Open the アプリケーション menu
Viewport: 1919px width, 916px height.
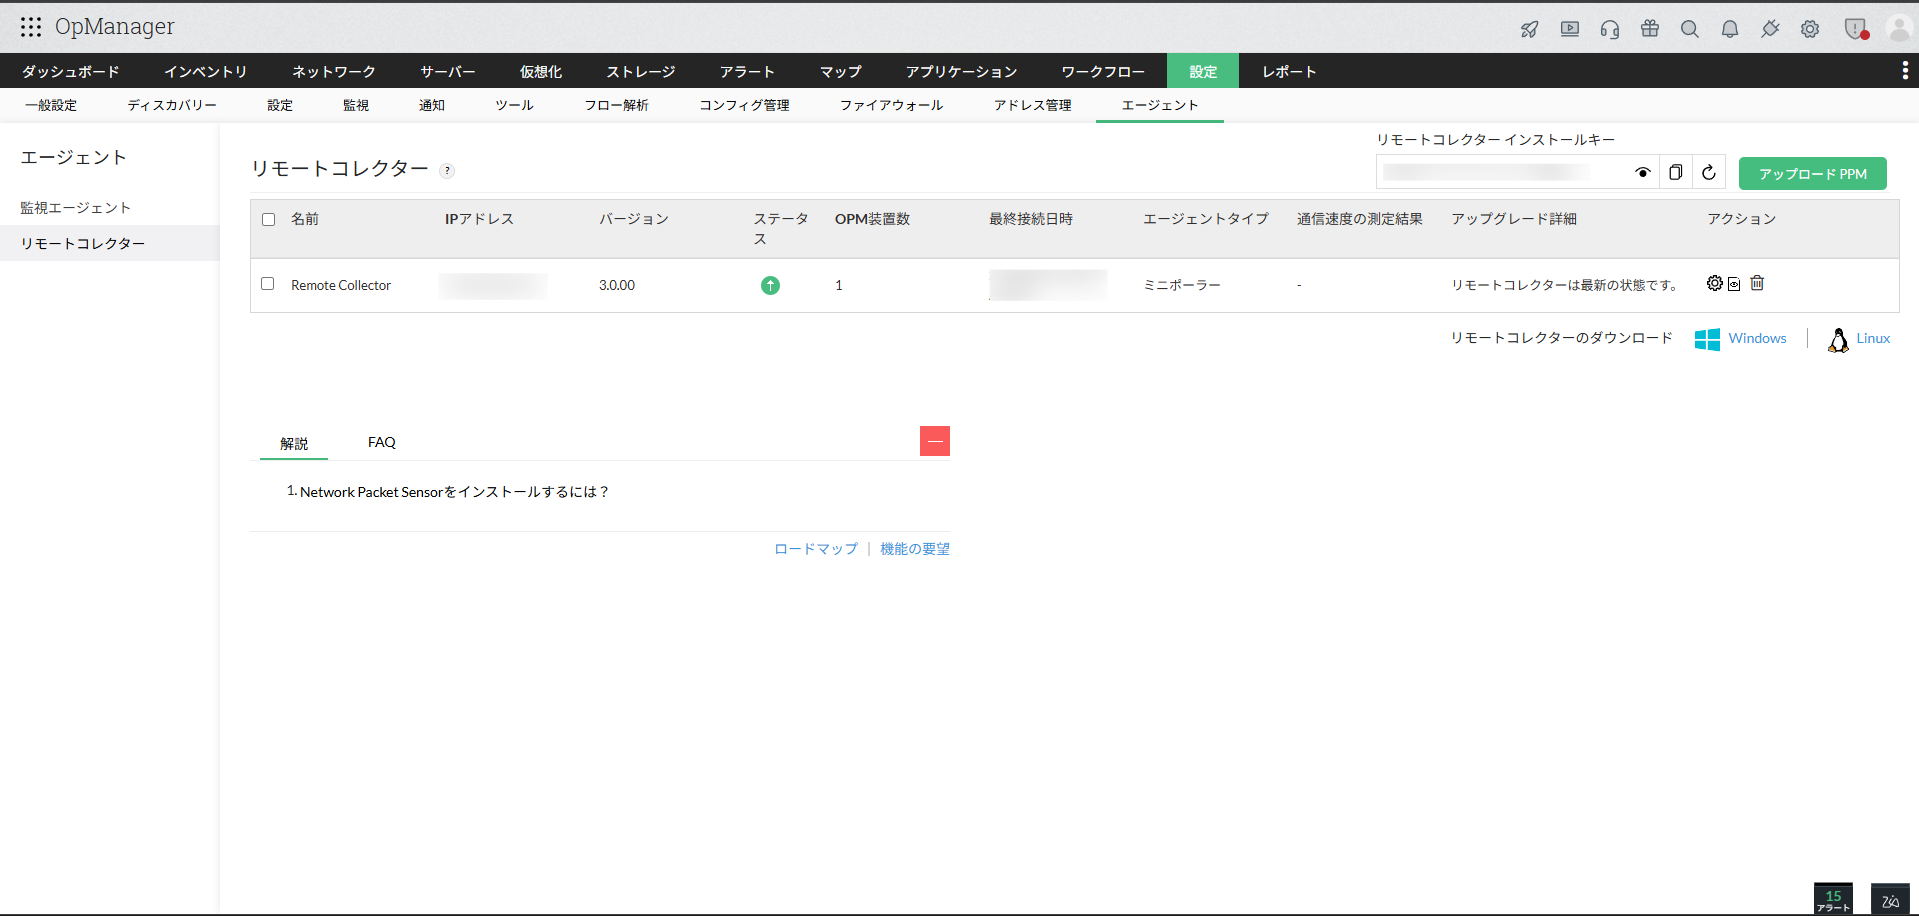[x=961, y=71]
